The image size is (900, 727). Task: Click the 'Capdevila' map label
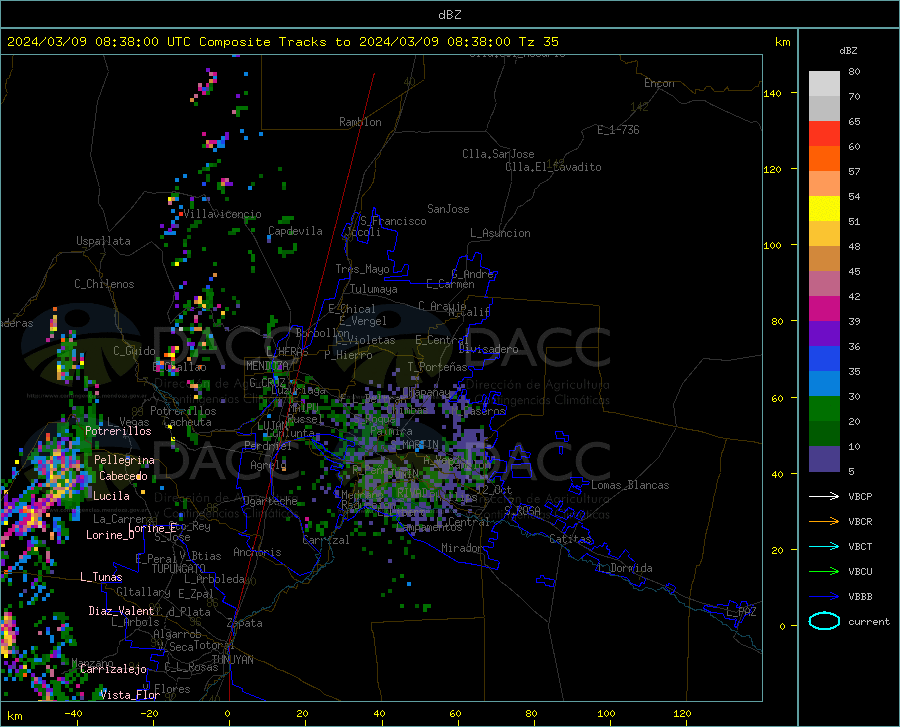pyautogui.click(x=295, y=231)
